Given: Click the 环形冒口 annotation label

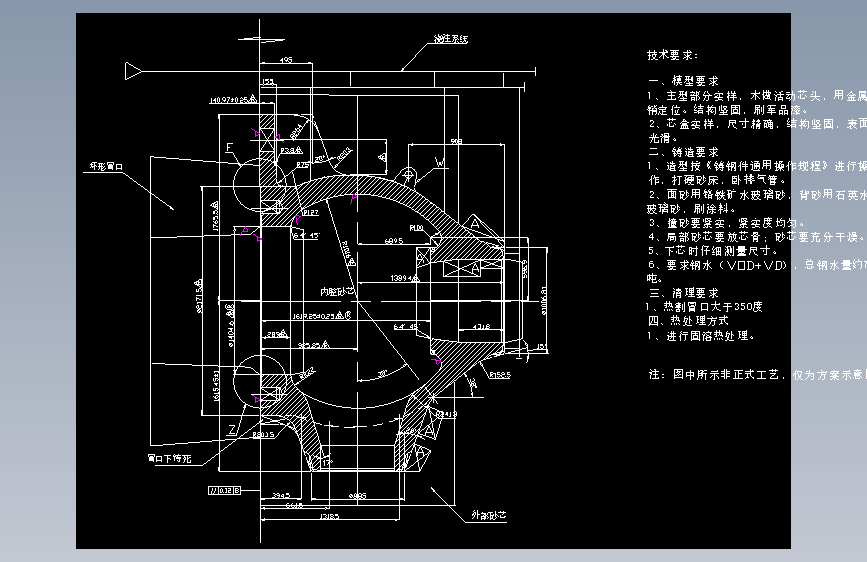Looking at the screenshot, I should (106, 166).
